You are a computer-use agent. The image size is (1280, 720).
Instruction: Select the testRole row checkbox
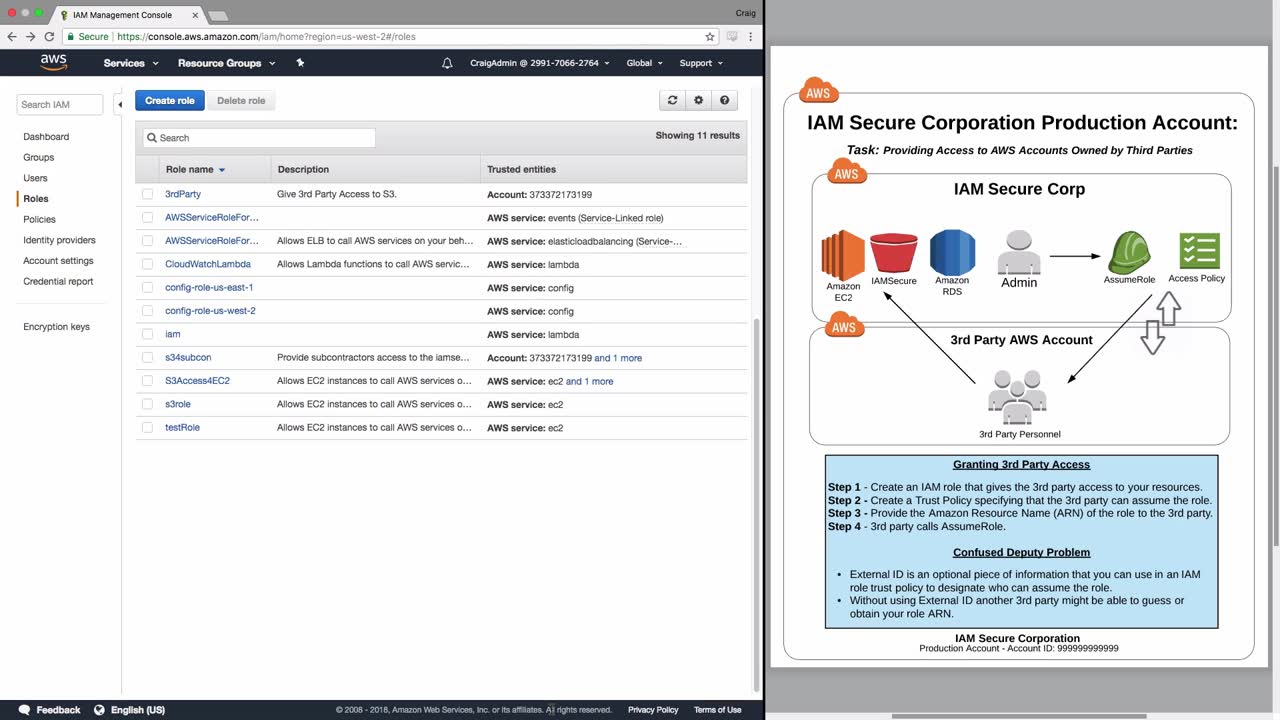(148, 428)
